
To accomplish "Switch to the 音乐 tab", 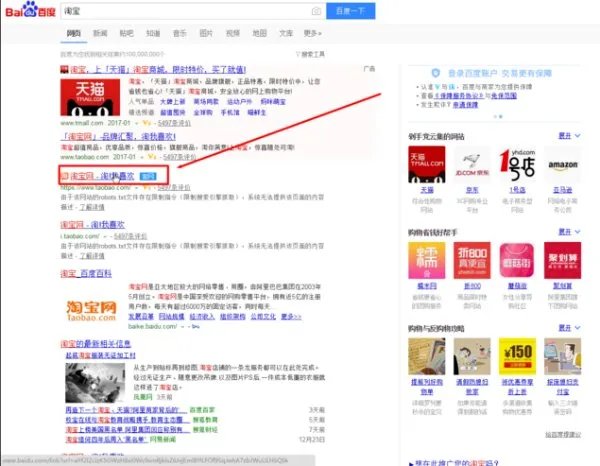I will pos(179,33).
